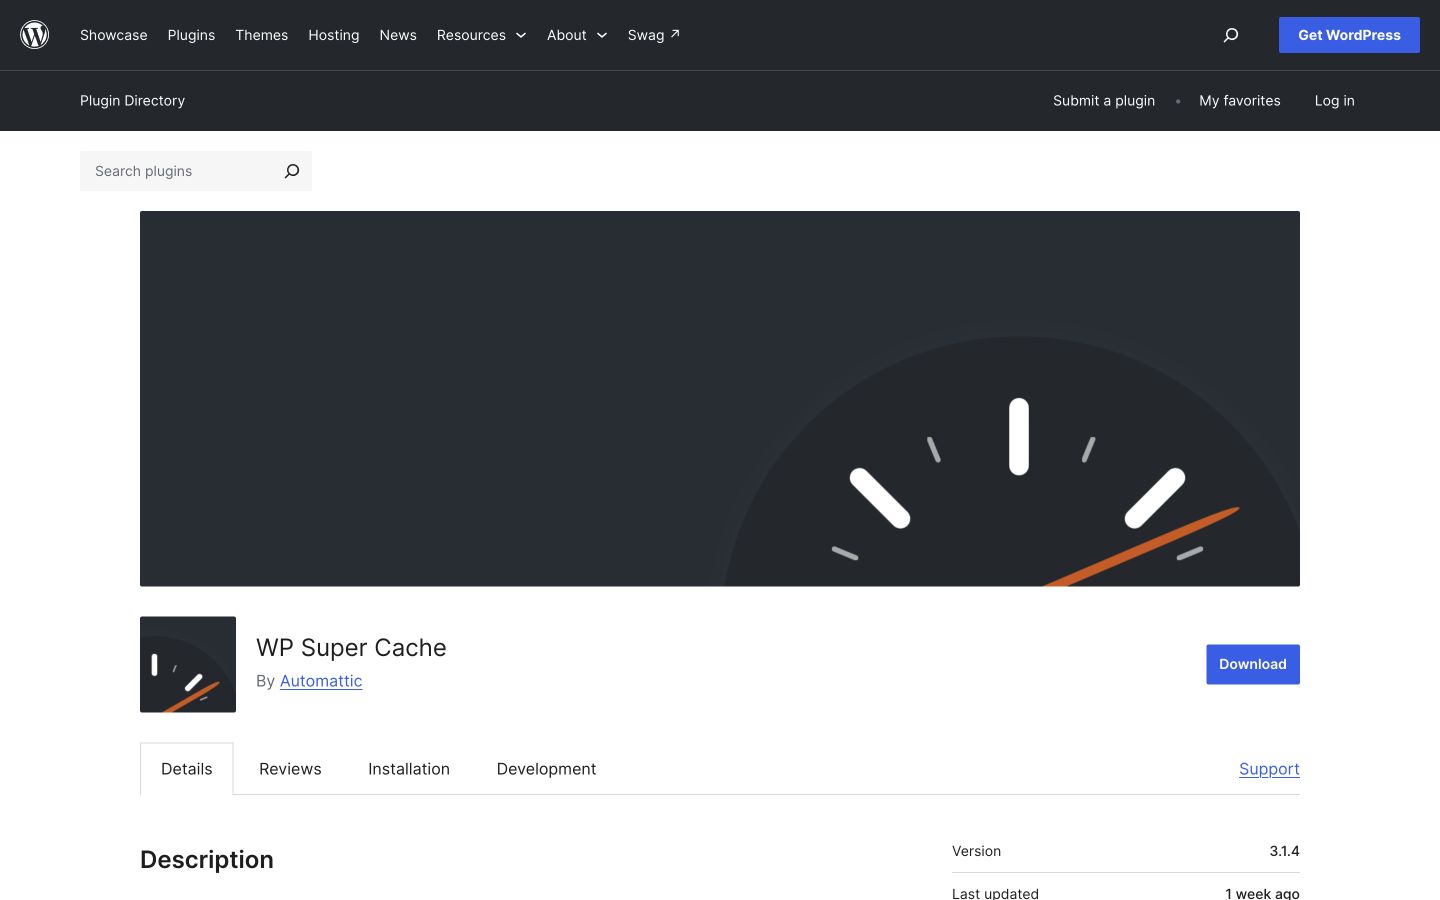This screenshot has width=1440, height=900.
Task: Go to the Plugins menu item
Action: 191,35
